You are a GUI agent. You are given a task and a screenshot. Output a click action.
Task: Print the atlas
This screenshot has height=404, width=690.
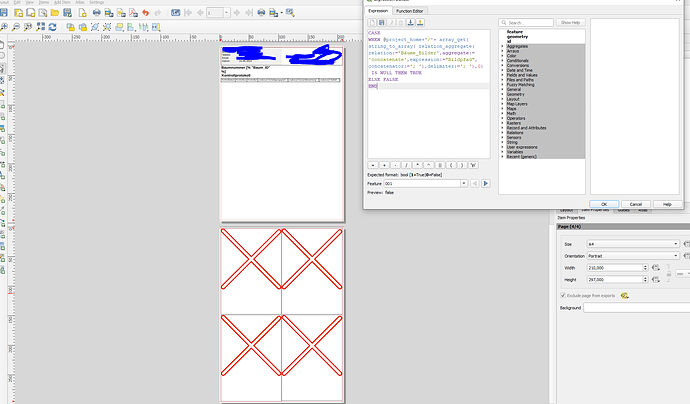(261, 13)
